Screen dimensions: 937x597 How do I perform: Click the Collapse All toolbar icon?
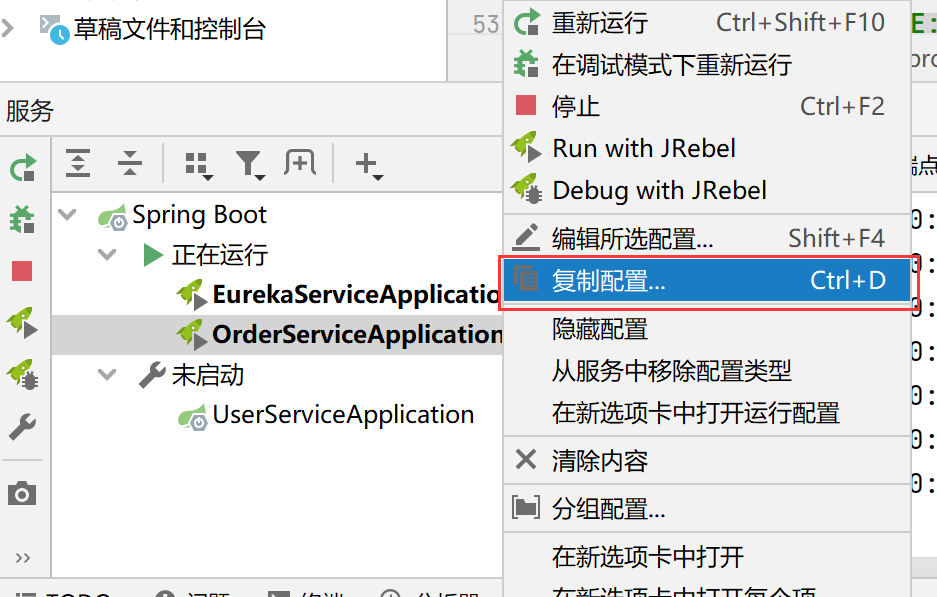click(130, 163)
